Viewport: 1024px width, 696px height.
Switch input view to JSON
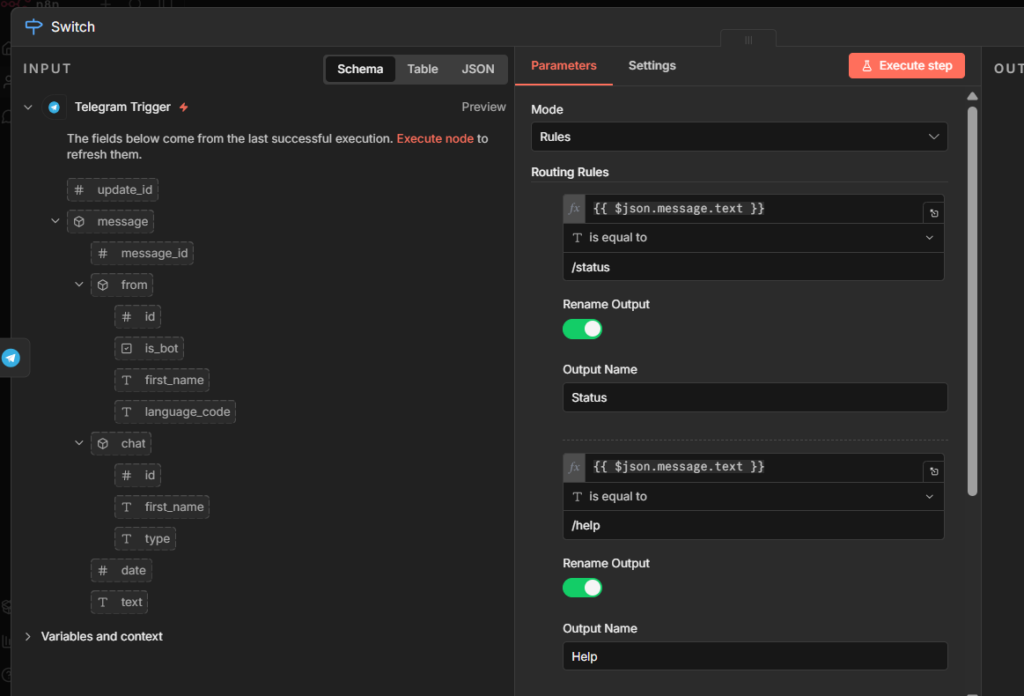[x=478, y=69]
